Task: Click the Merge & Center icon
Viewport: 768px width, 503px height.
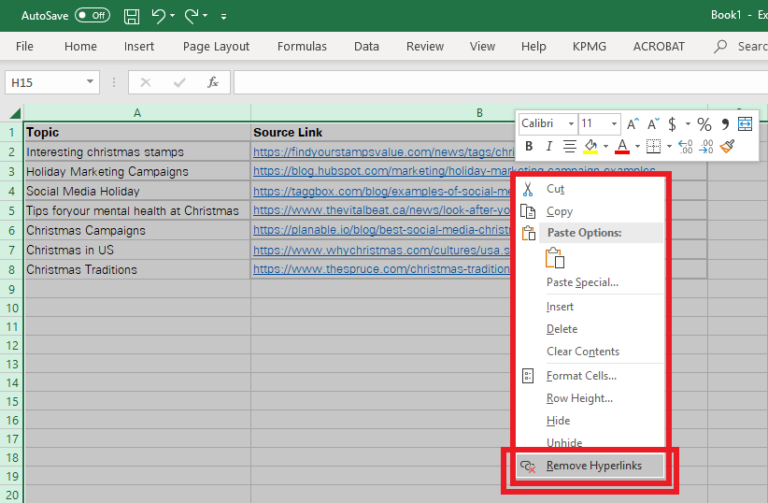Action: click(x=744, y=124)
